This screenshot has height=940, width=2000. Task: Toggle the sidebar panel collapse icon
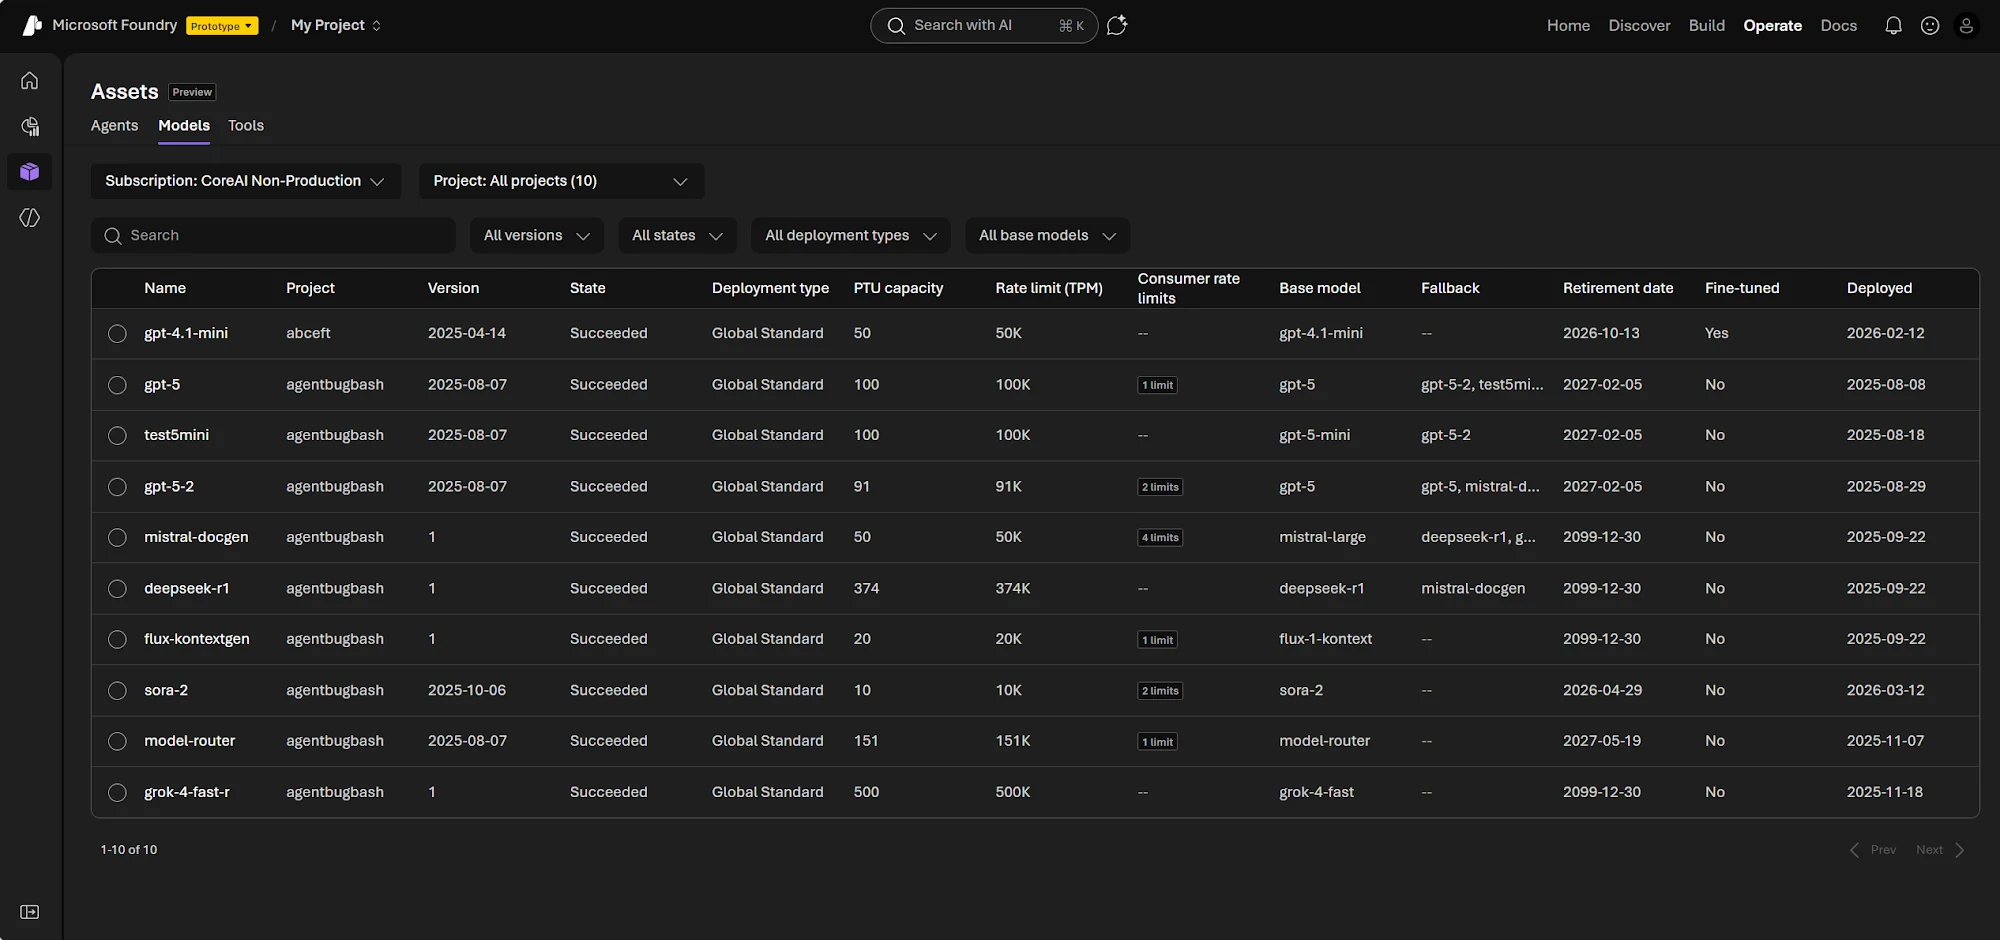click(x=30, y=912)
